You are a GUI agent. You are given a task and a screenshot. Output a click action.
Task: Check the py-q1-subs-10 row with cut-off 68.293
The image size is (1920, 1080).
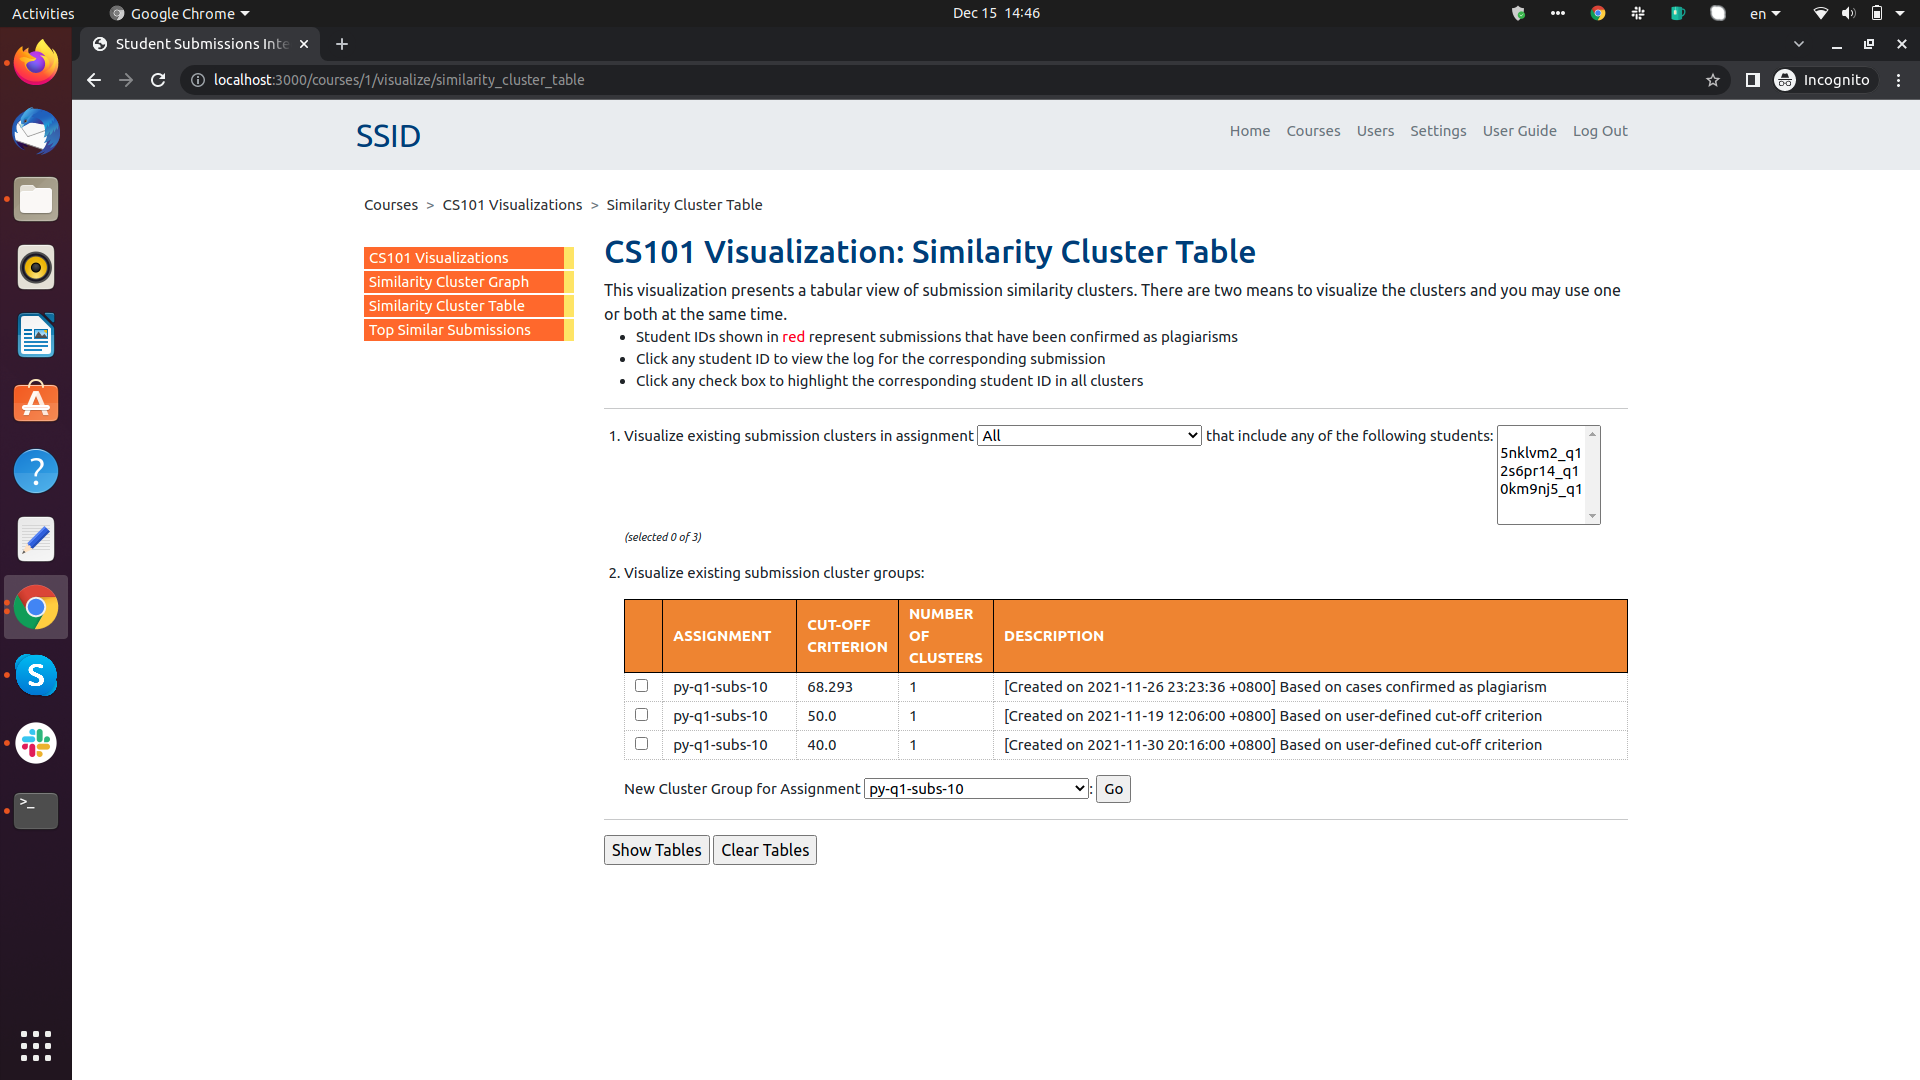(642, 686)
